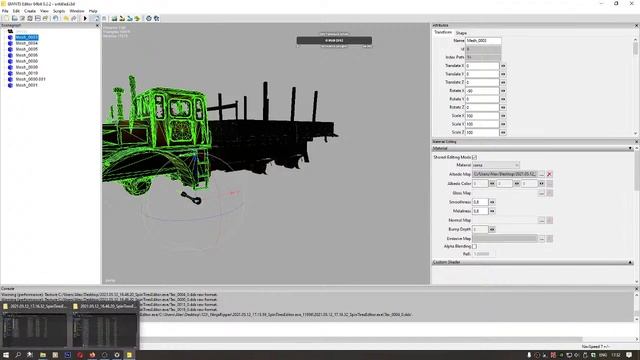
Task: Click the yellow arrow toolbar icon
Action: (x=66, y=18)
